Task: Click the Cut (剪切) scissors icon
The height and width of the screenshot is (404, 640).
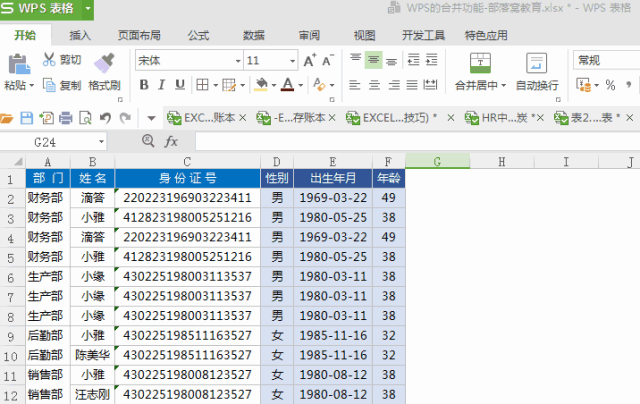Action: [x=49, y=60]
